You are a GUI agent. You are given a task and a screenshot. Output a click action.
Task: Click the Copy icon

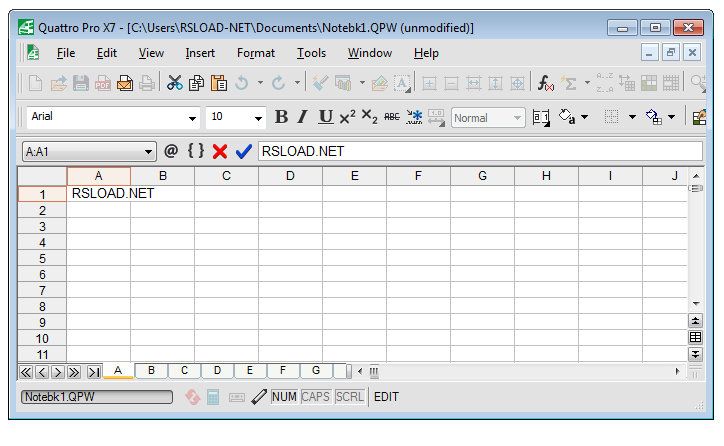pos(197,84)
